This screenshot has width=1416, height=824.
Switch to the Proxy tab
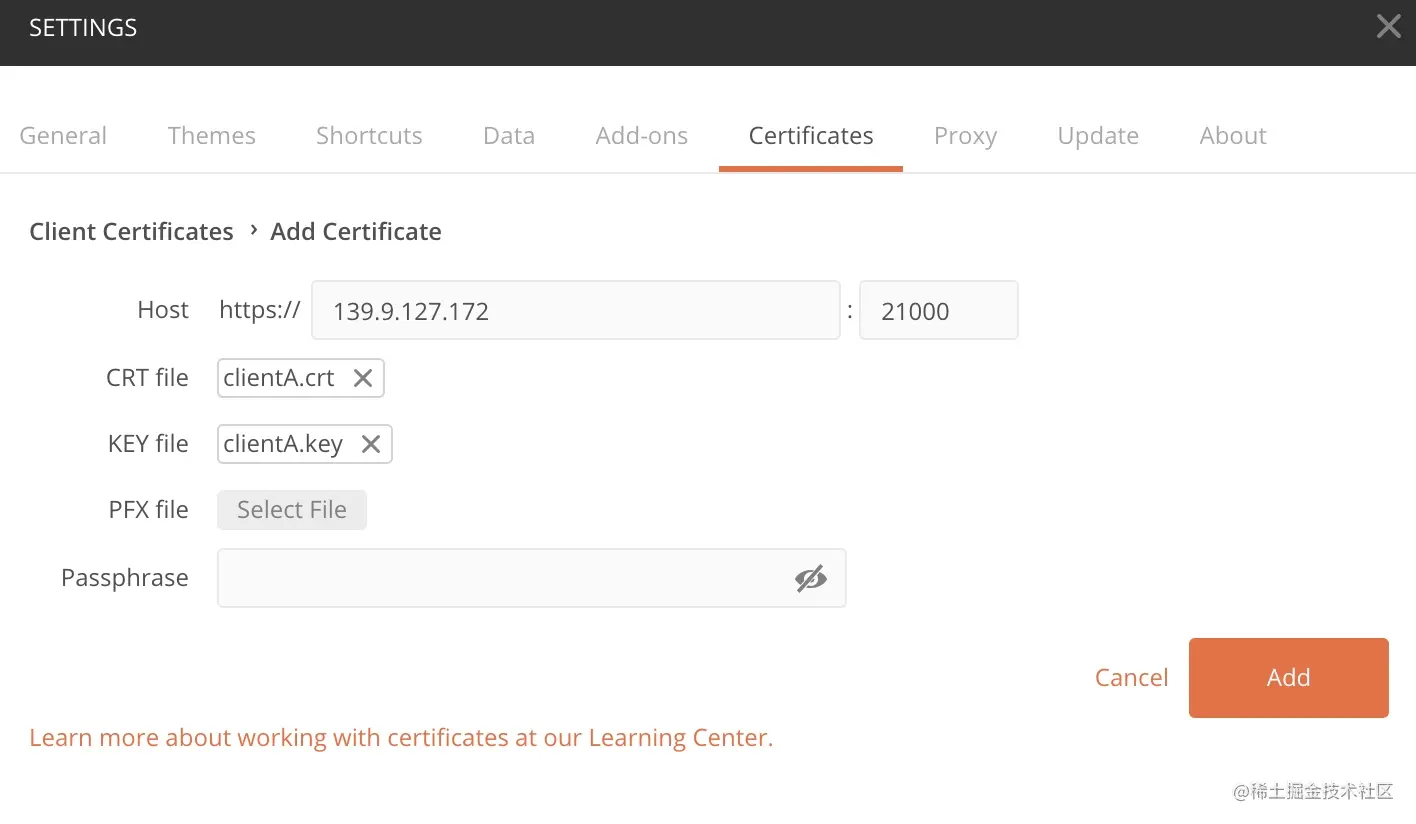pyautogui.click(x=965, y=135)
